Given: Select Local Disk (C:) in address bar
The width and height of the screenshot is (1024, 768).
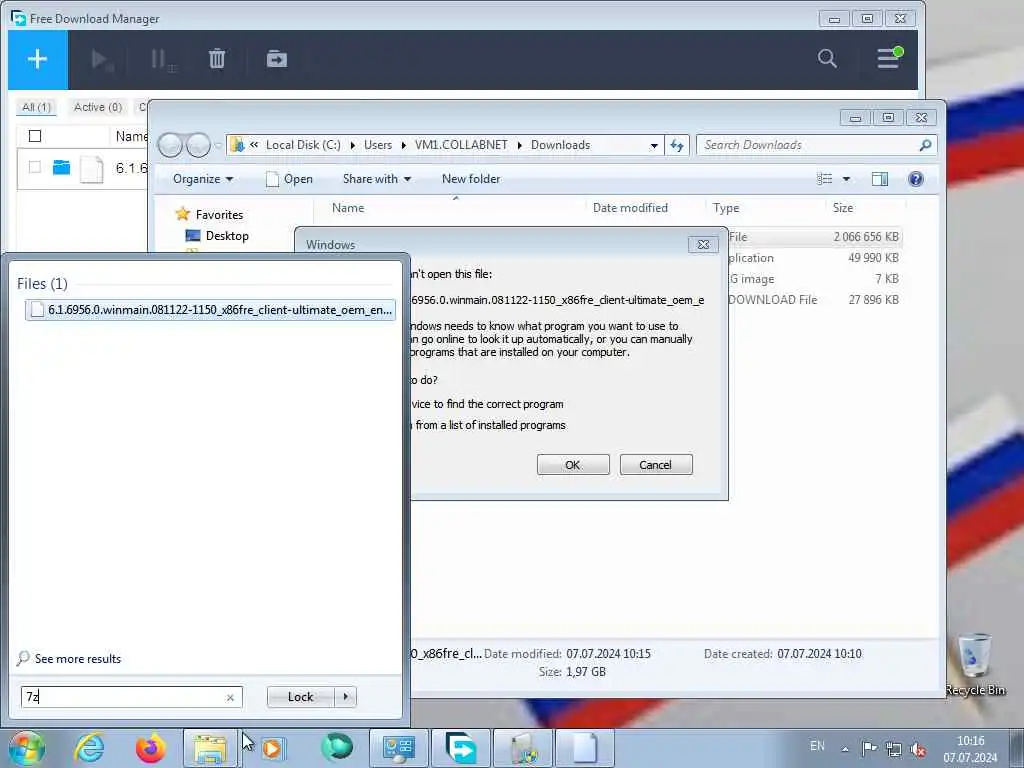Looking at the screenshot, I should 303,145.
